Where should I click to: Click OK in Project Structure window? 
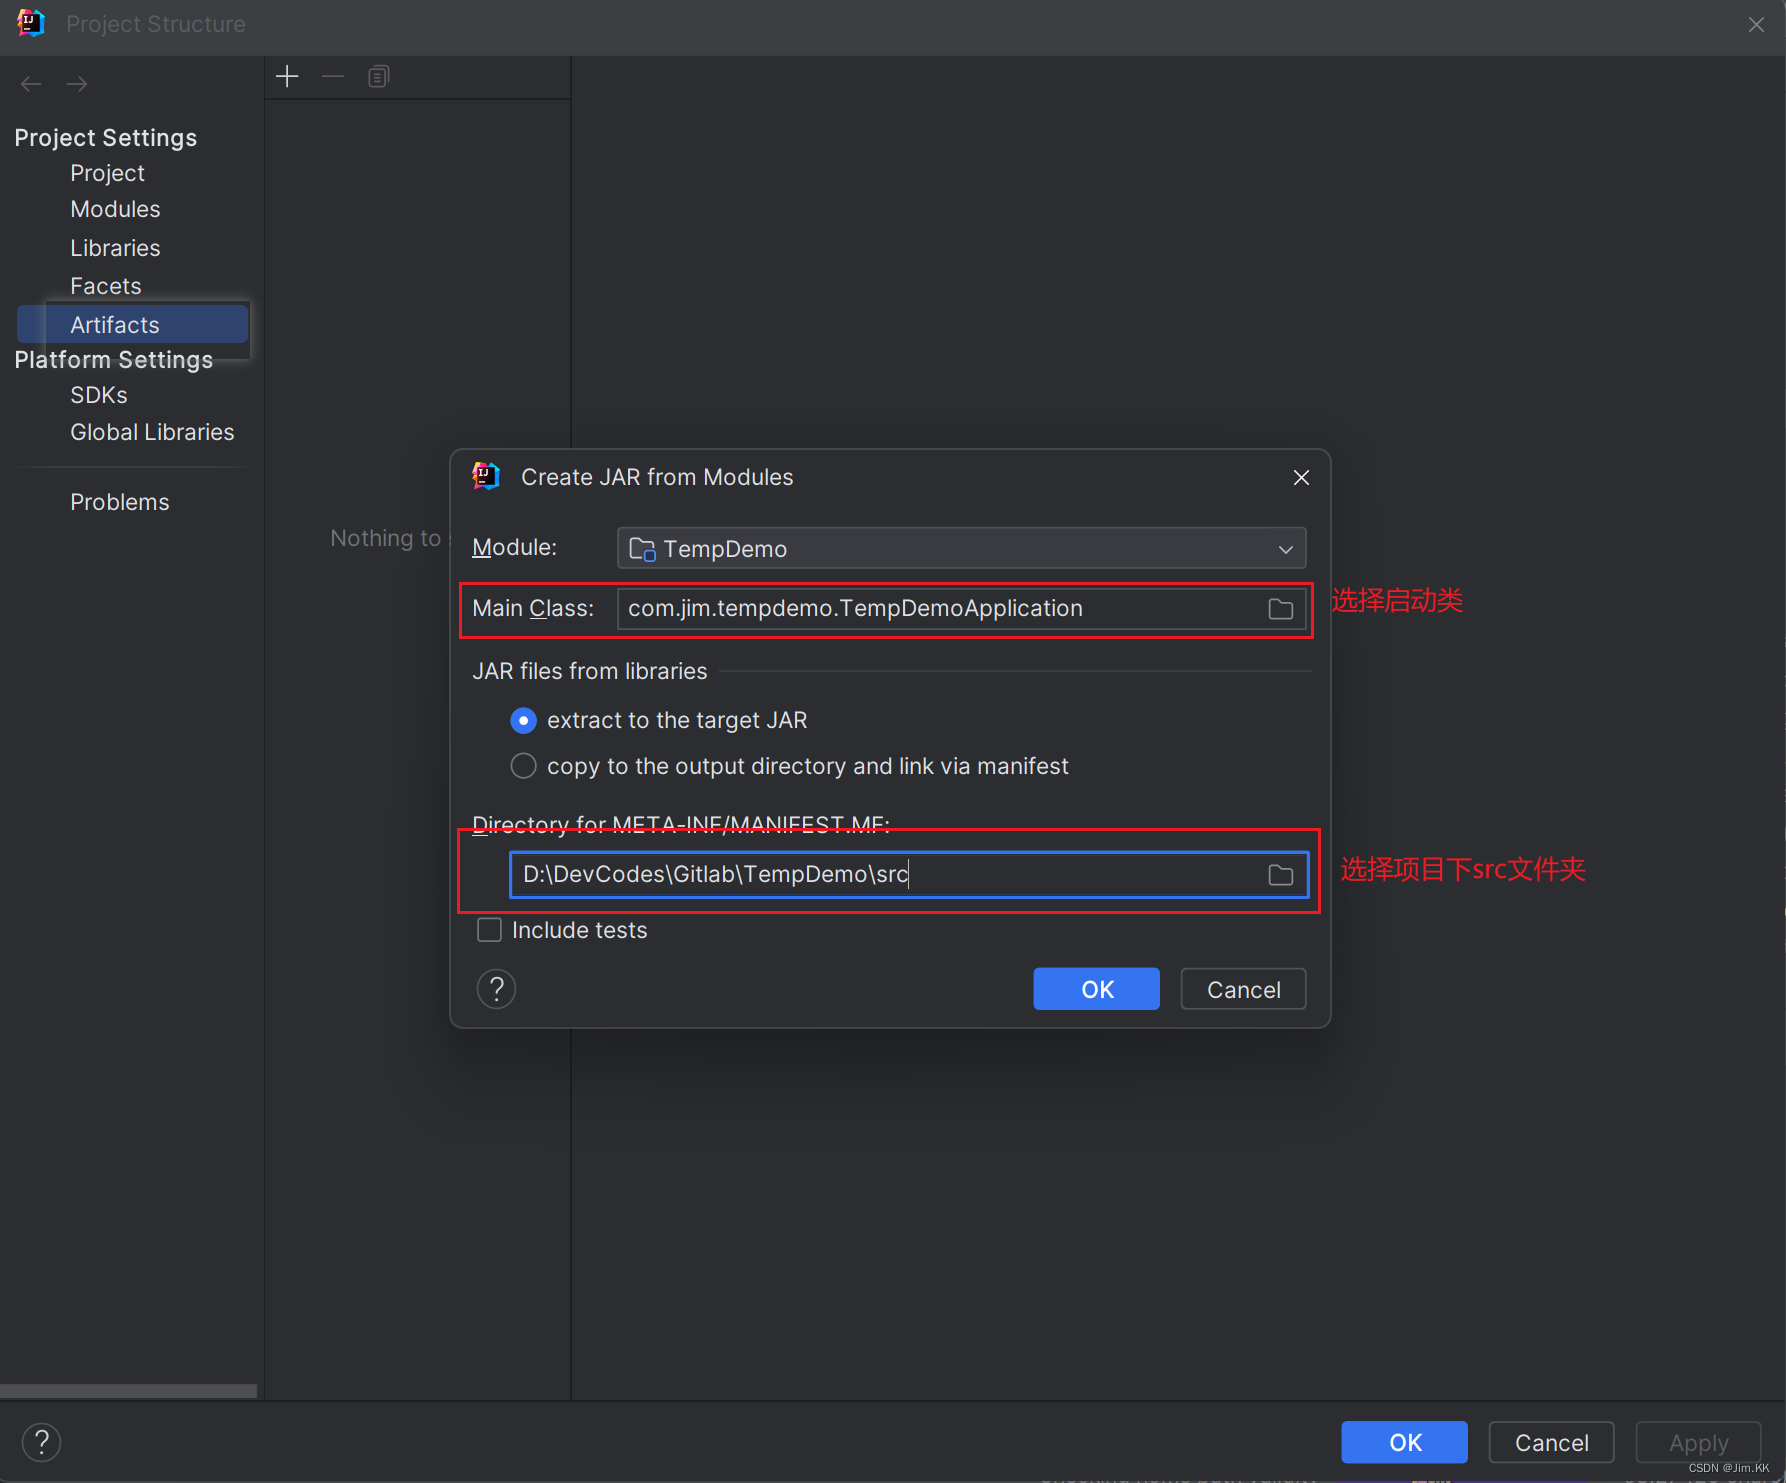(x=1404, y=1442)
